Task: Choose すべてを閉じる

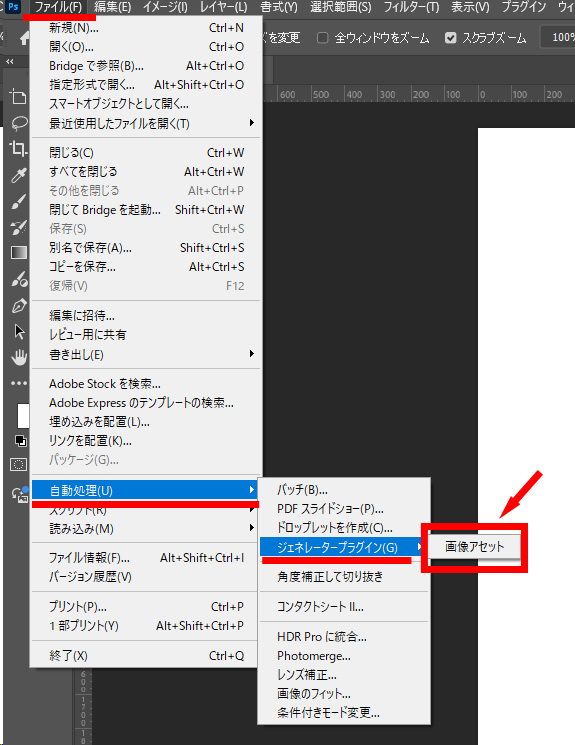Action: pos(146,172)
